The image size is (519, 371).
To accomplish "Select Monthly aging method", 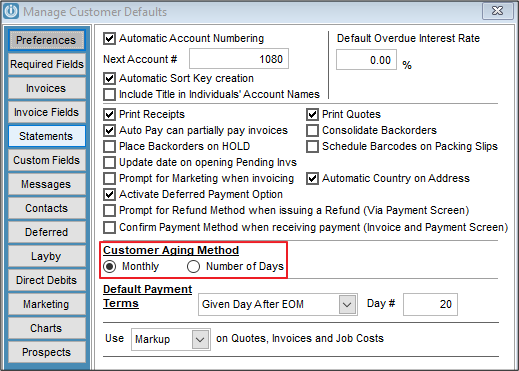I will (110, 266).
